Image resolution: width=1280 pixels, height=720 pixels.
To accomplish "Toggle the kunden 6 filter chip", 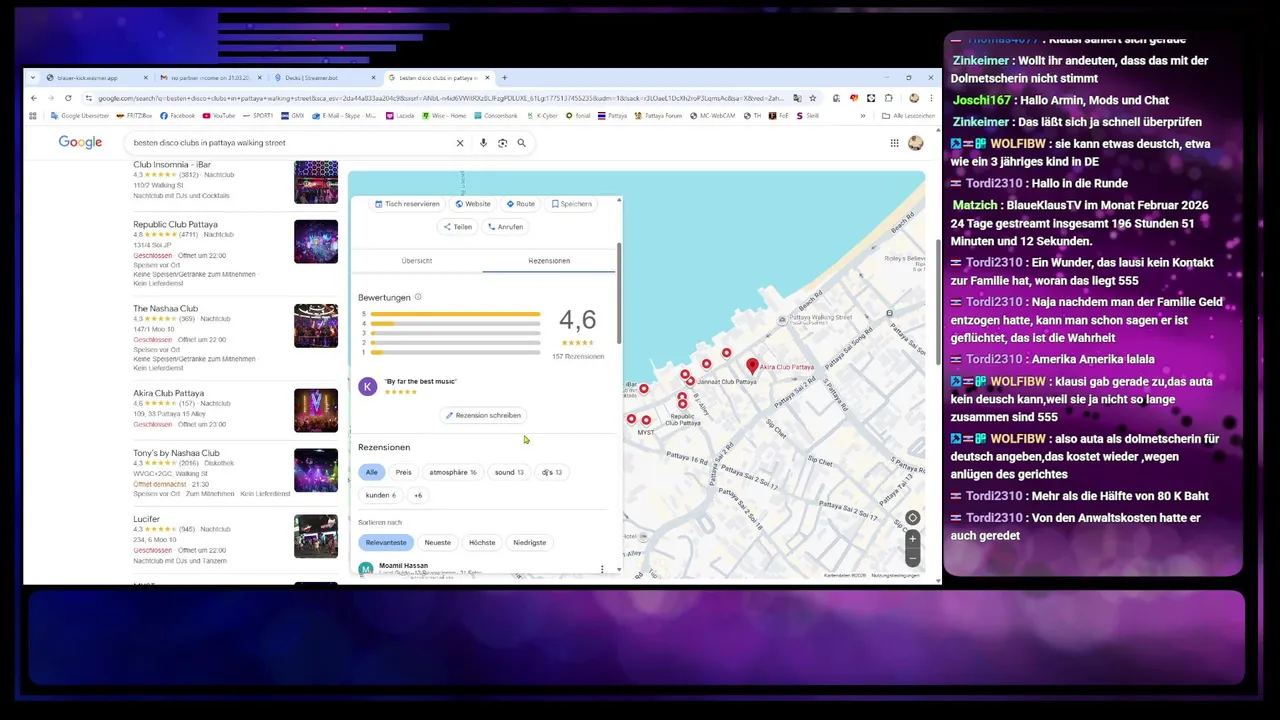I will 381,495.
